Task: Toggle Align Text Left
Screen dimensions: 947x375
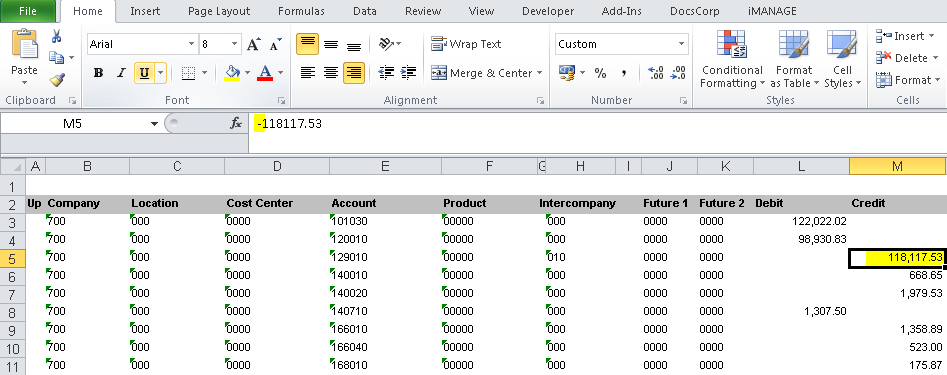Action: tap(307, 73)
